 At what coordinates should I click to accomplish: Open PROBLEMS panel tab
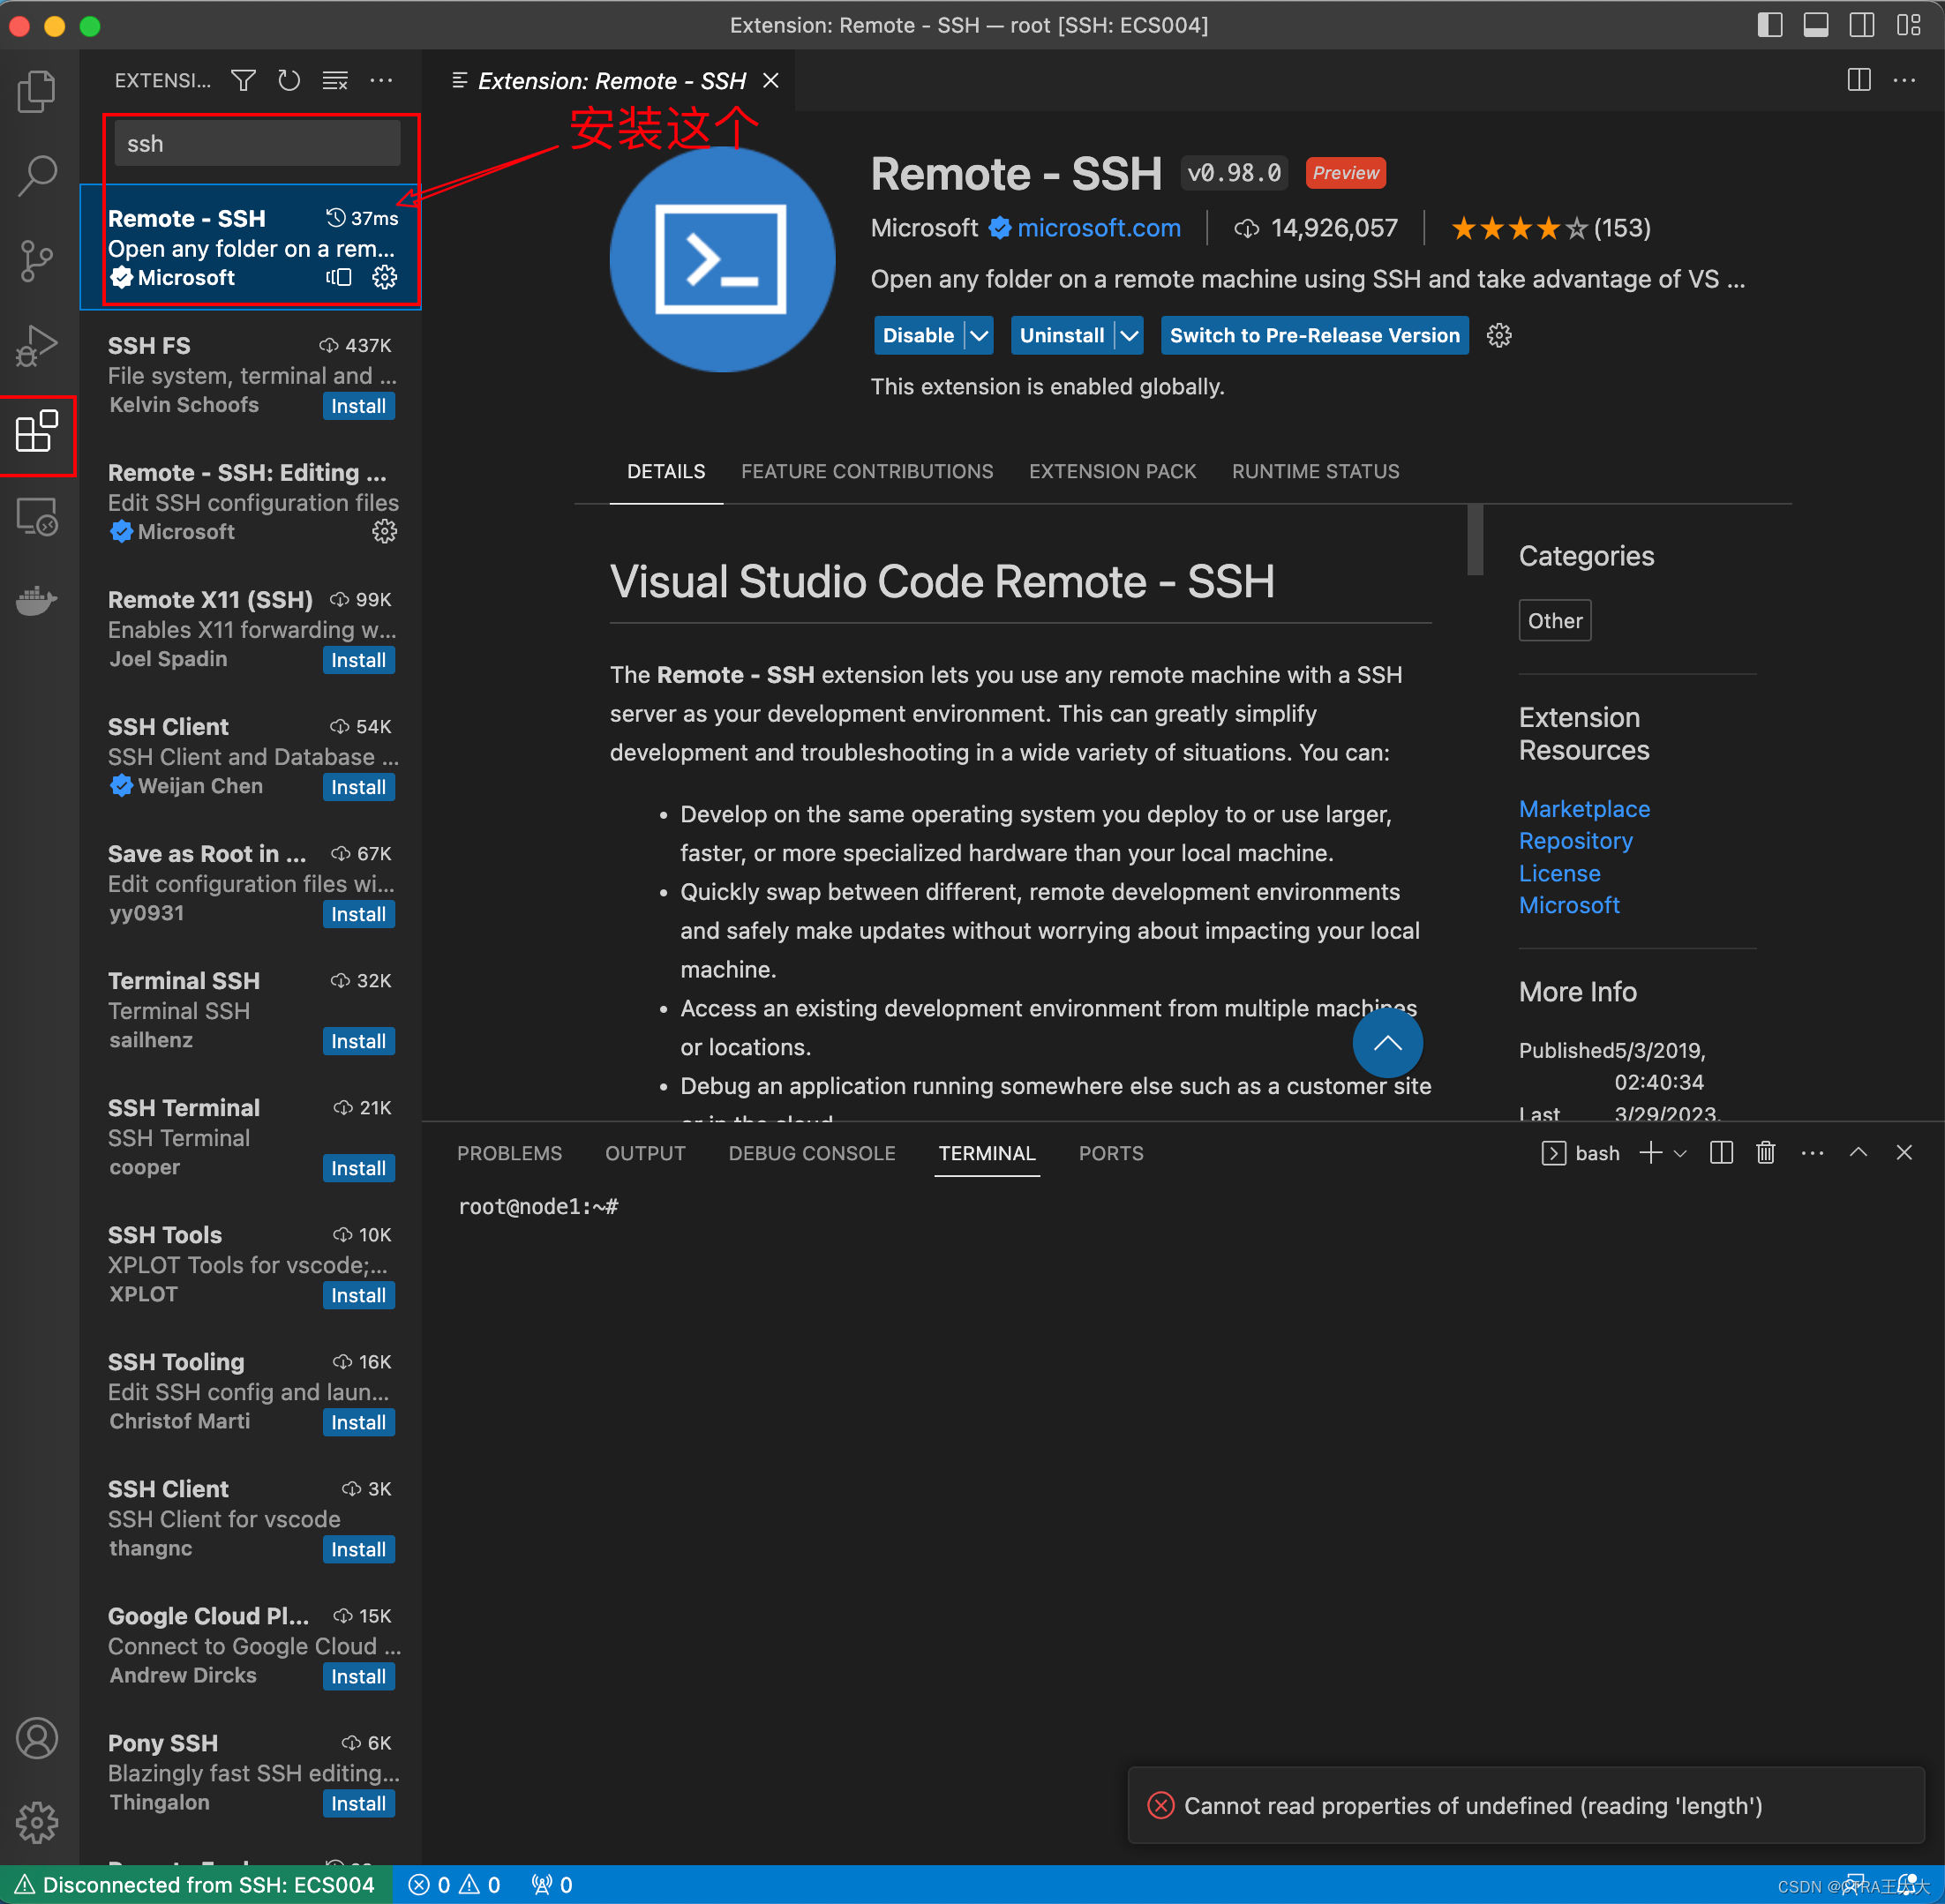click(509, 1153)
